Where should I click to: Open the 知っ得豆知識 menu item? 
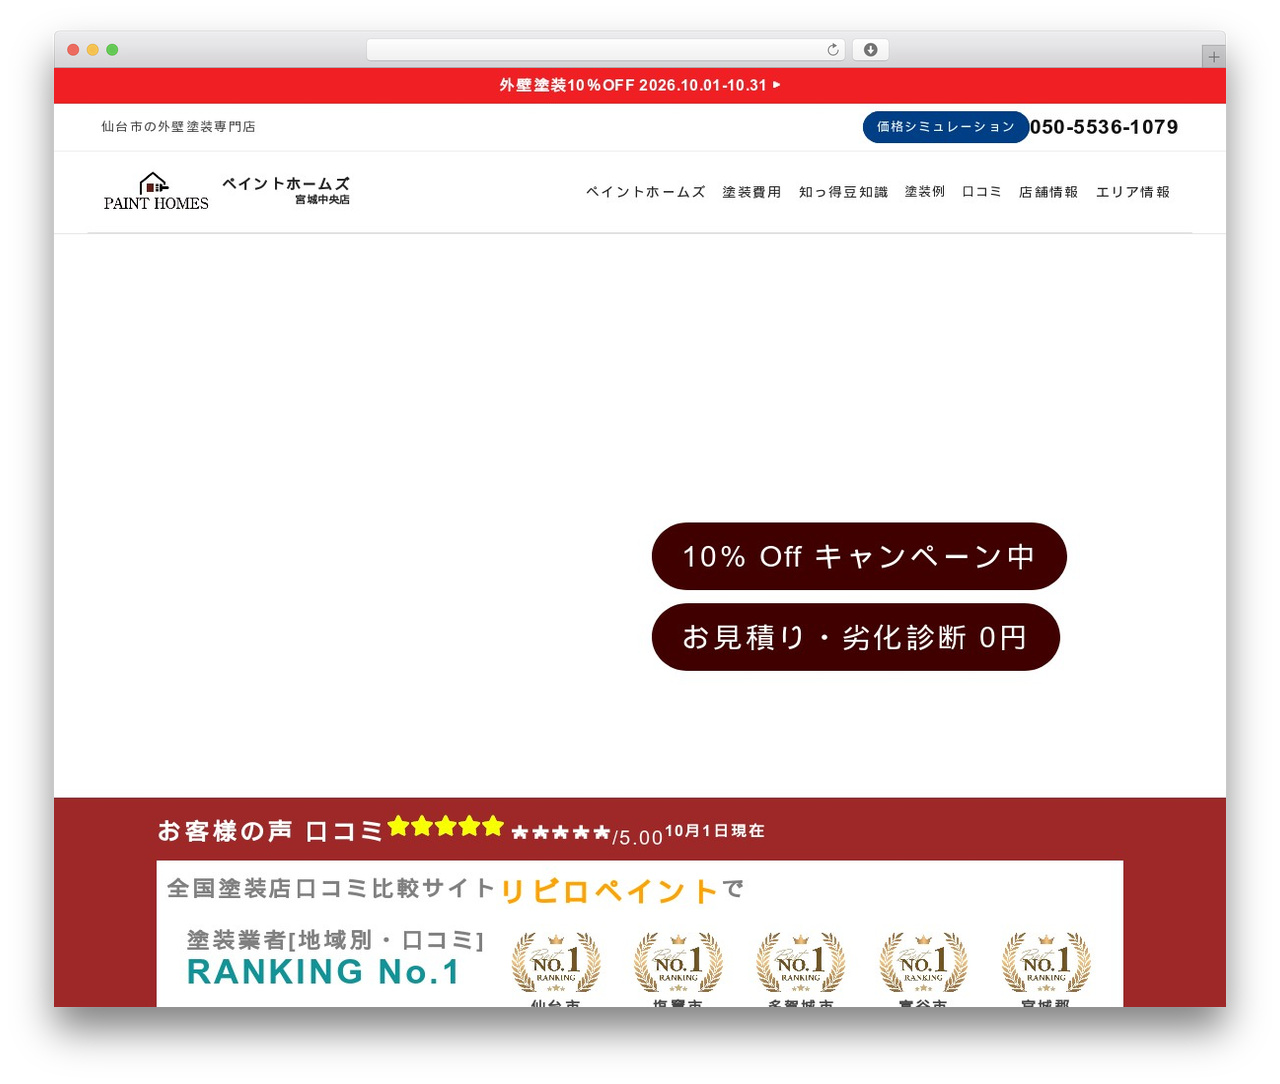click(843, 192)
